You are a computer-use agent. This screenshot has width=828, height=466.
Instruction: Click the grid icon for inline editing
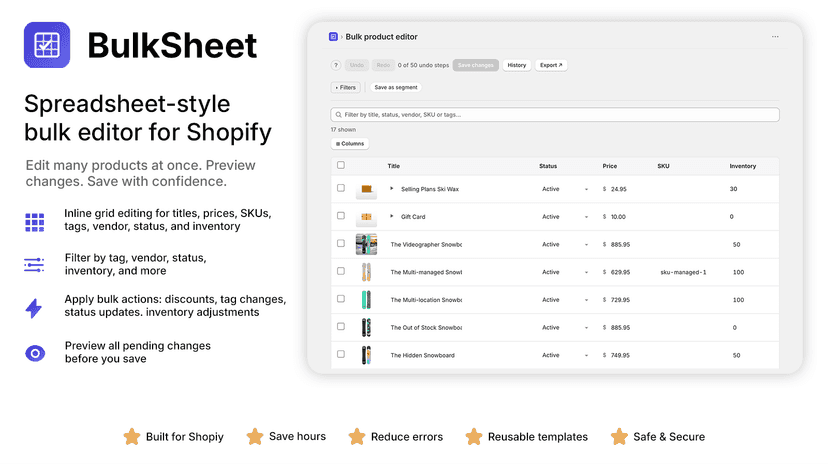[35, 222]
